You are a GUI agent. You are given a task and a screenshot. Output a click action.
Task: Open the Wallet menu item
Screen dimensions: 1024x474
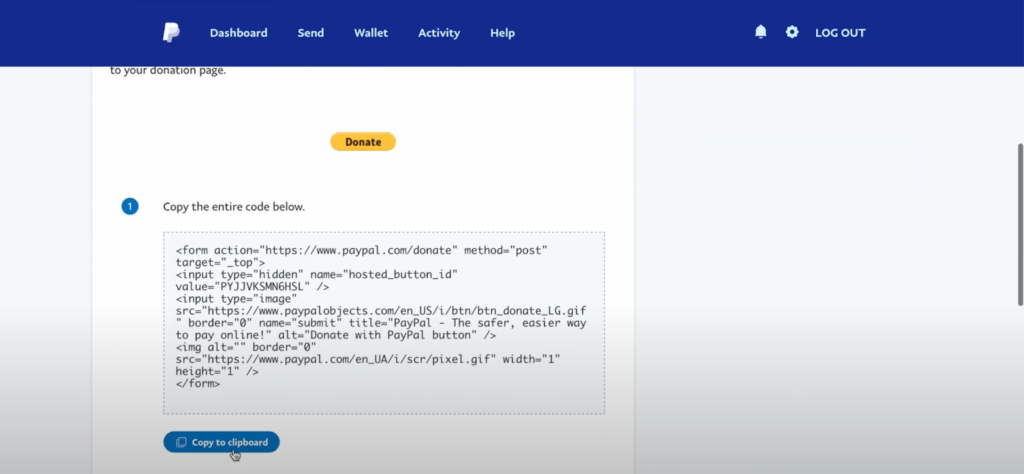coord(371,33)
